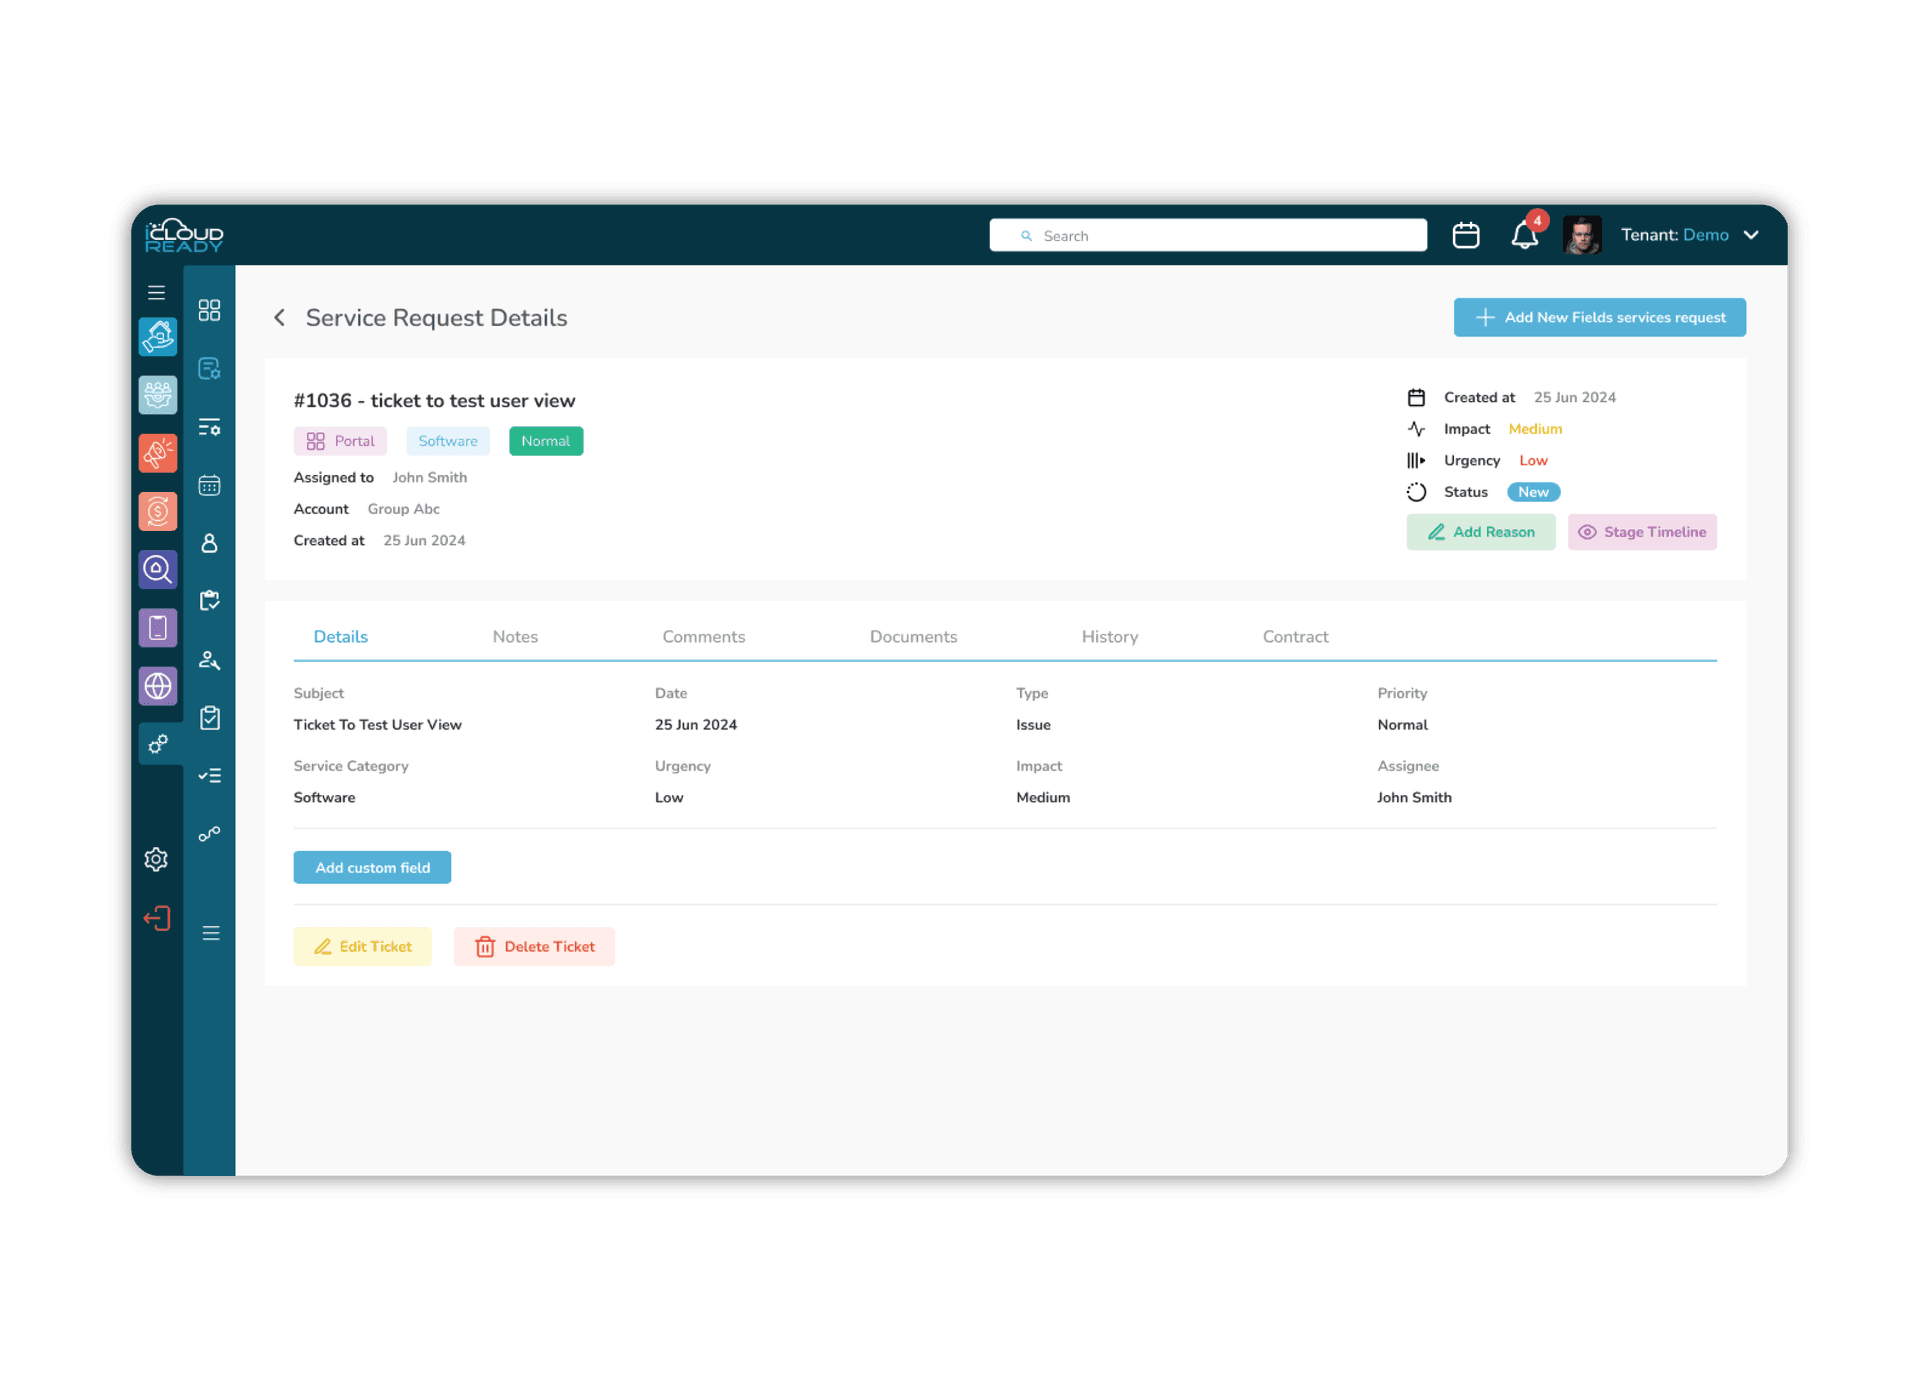Click the Delete Ticket button

point(534,947)
